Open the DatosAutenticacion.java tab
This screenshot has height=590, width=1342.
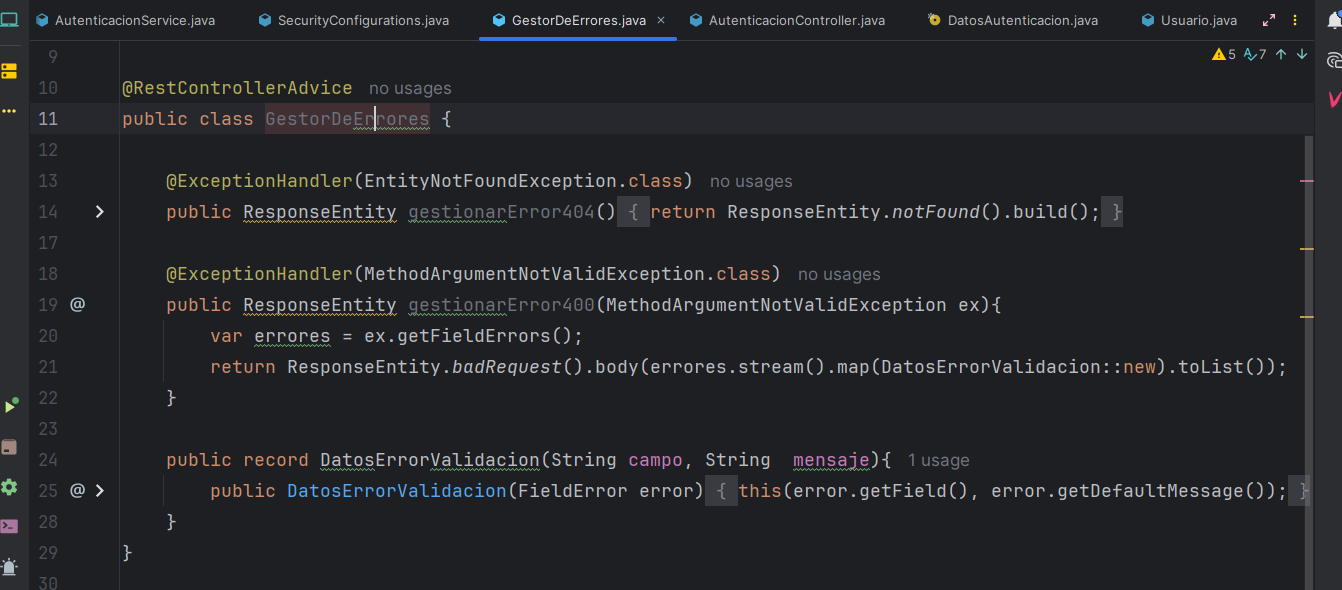click(1012, 20)
